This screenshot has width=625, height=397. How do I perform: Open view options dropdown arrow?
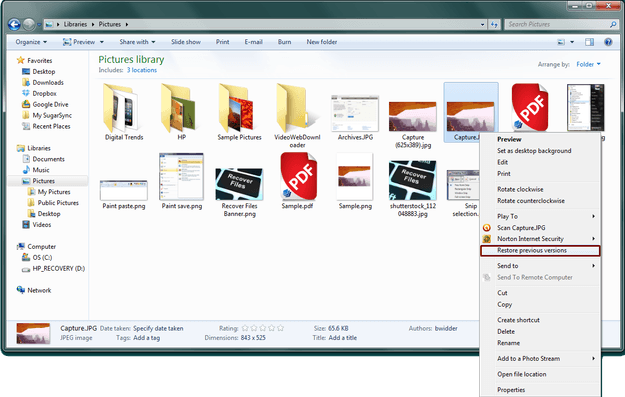(572, 42)
